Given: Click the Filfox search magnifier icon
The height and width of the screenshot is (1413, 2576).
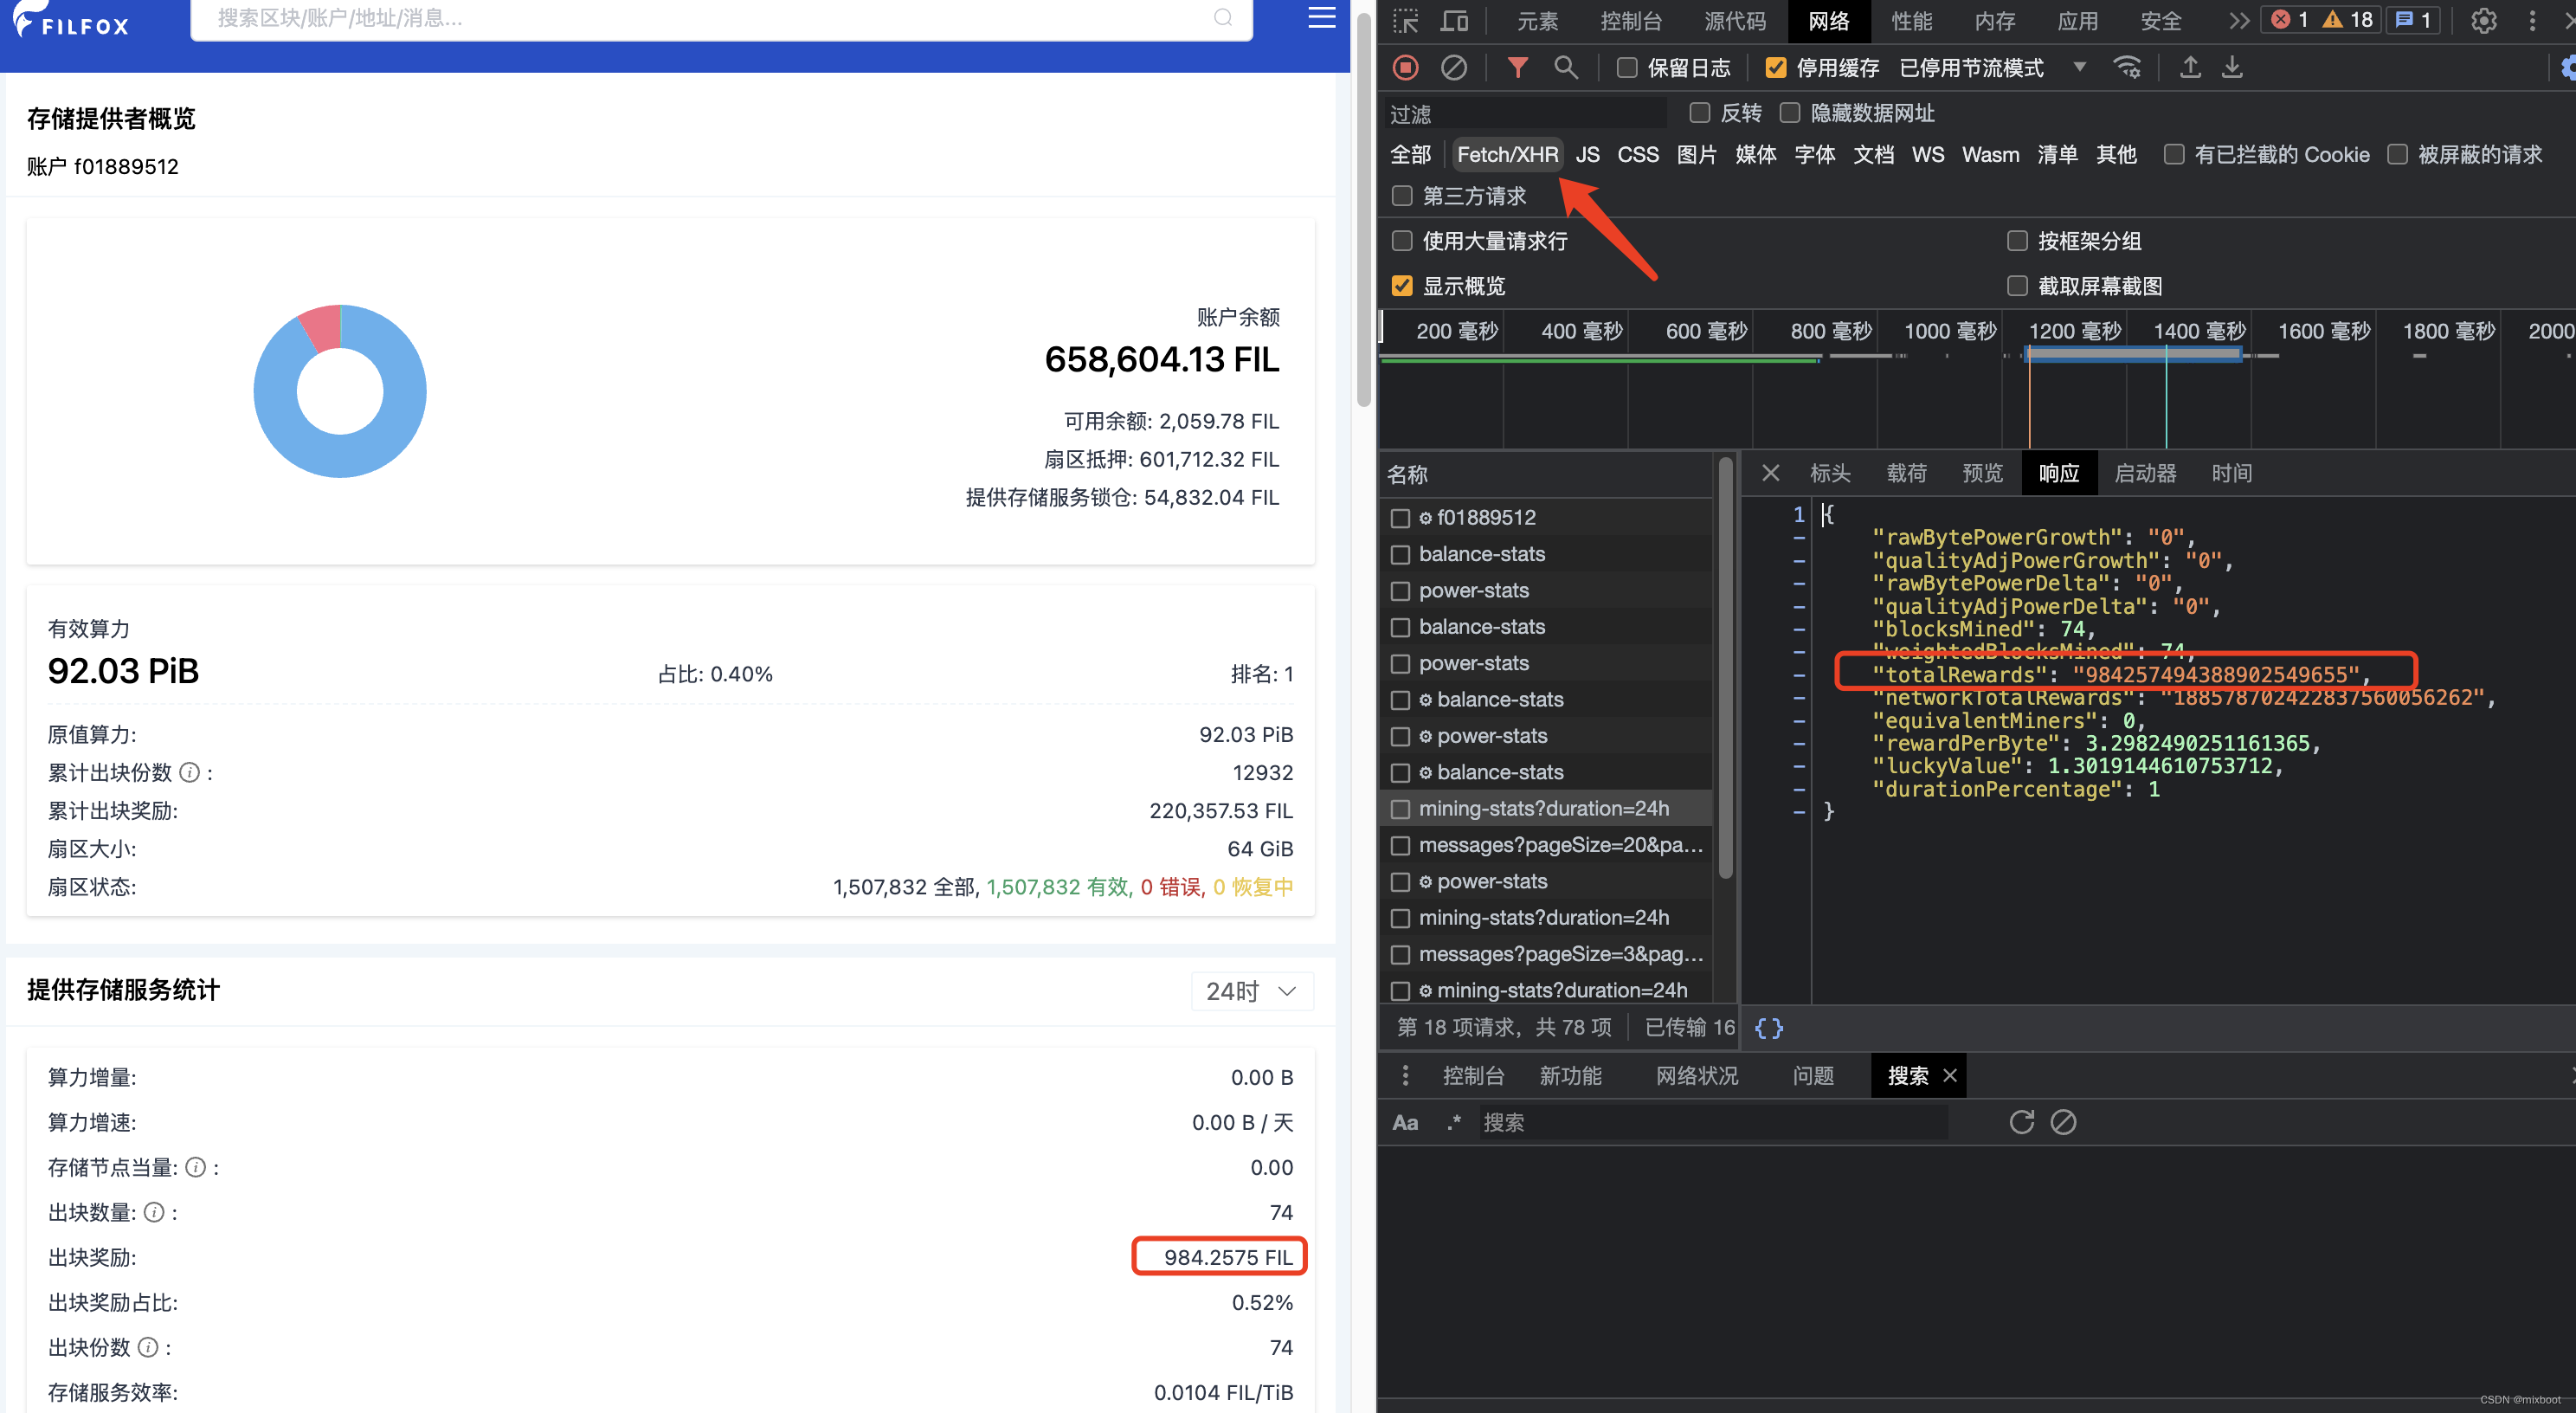Looking at the screenshot, I should (1223, 17).
